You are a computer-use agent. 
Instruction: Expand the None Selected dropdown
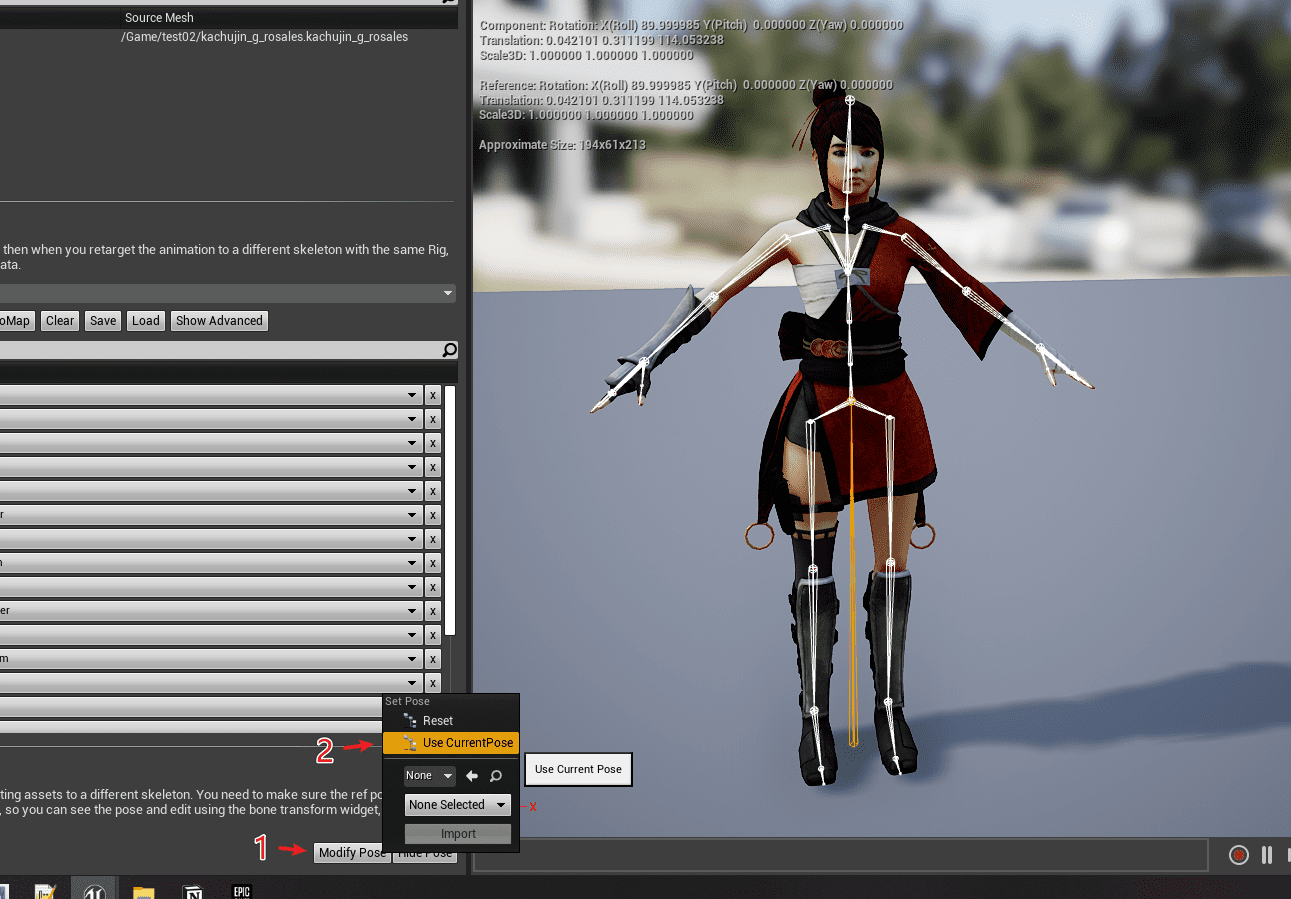459,805
